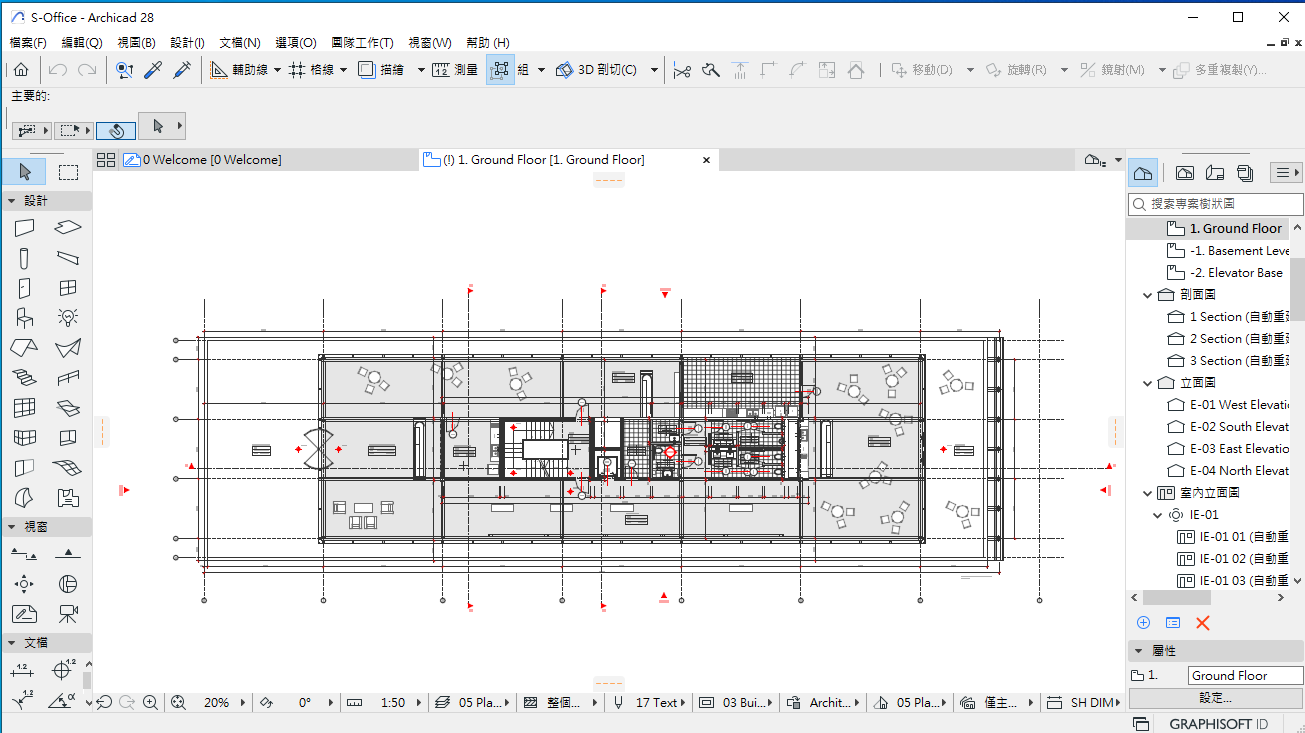Viewport: 1305px width, 733px height.
Task: Click the 搜索專案樹狀圖 search field
Action: pos(1216,204)
